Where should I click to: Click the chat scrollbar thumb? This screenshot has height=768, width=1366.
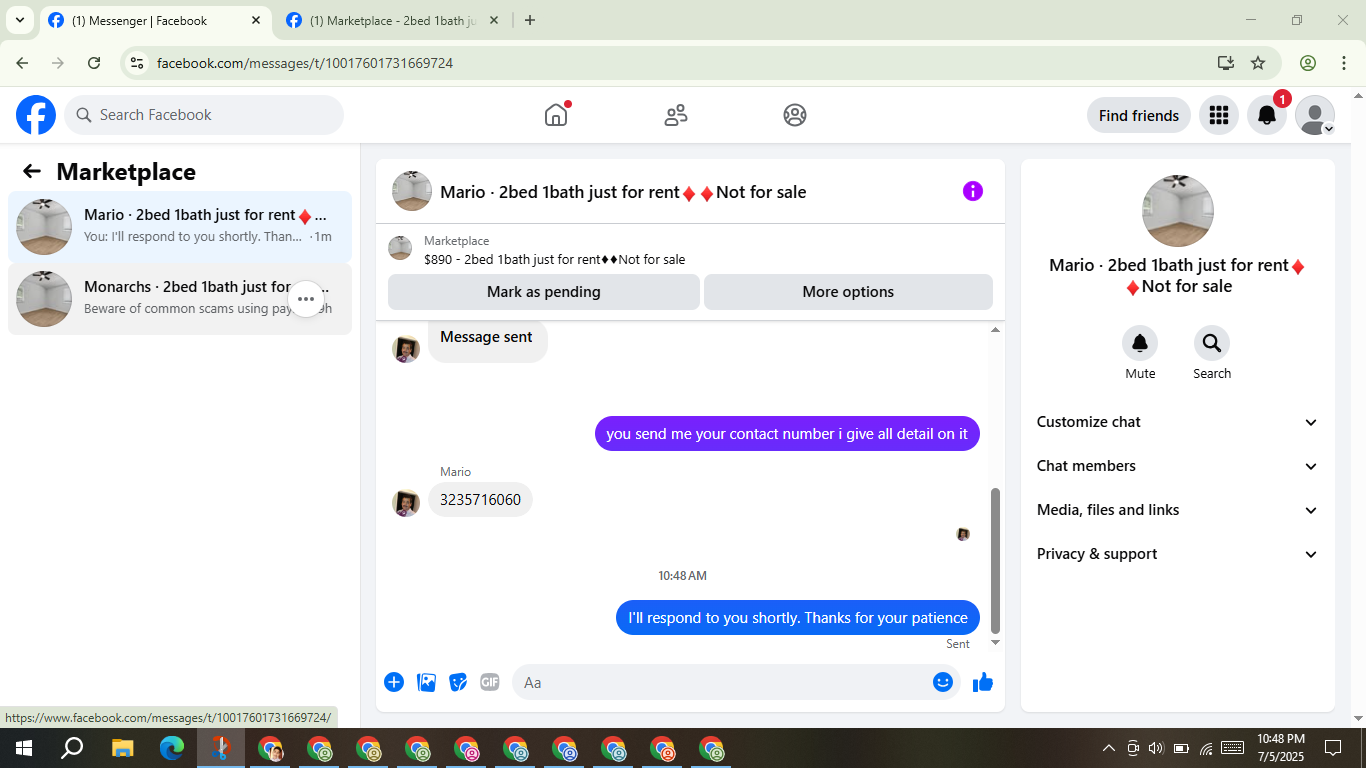coord(995,560)
